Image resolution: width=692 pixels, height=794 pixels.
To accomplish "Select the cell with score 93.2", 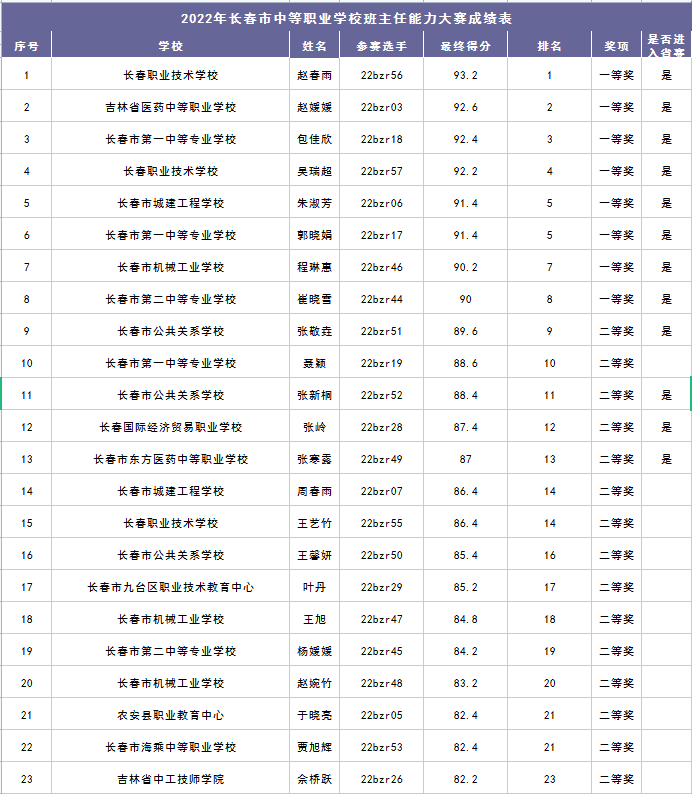I will (x=465, y=75).
